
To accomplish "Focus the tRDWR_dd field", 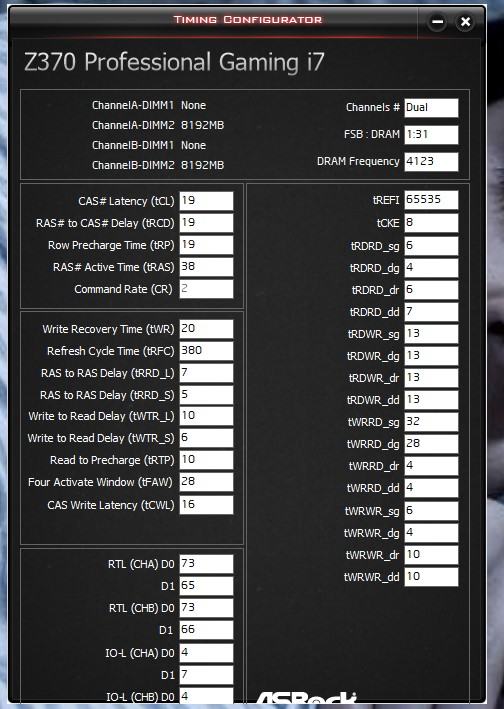I will coord(431,400).
